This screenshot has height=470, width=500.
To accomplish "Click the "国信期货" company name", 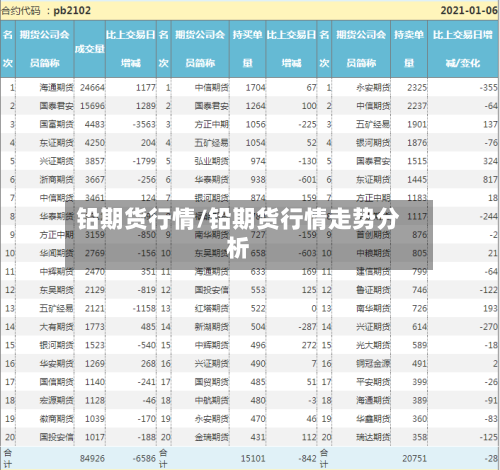I will click(56, 382).
